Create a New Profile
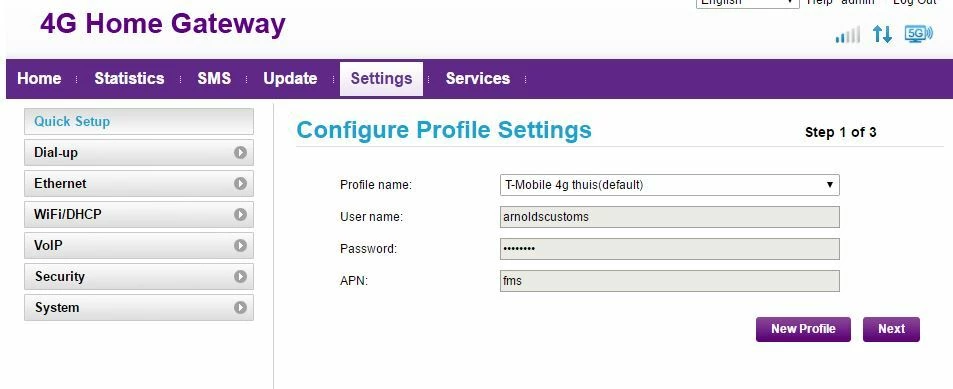Image resolution: width=953 pixels, height=389 pixels. click(x=803, y=329)
